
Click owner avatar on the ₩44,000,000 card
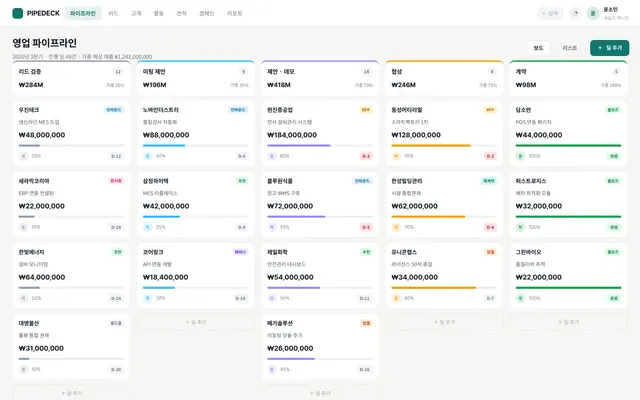point(520,156)
